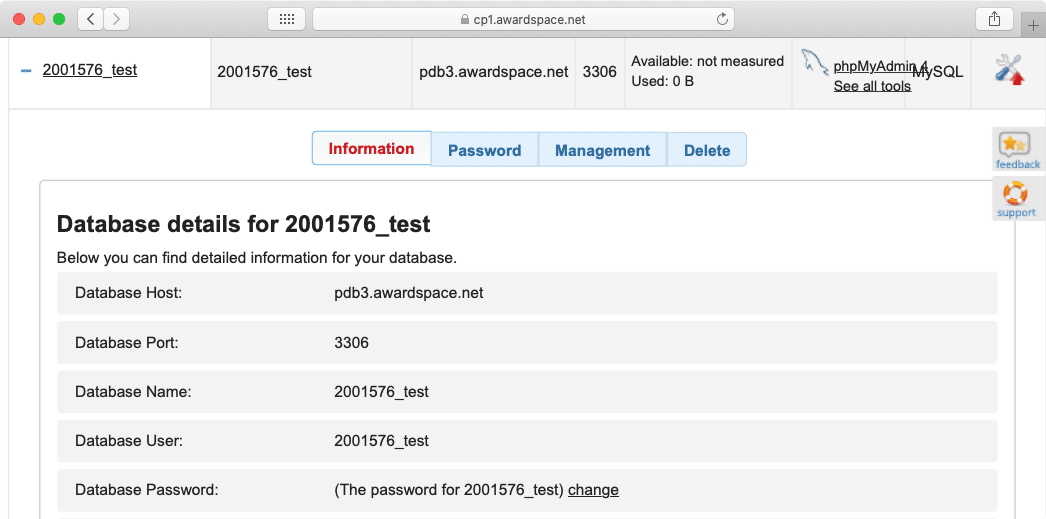Screen dimensions: 1046x519
Task: Collapse the 2001576_test database row
Action: pyautogui.click(x=26, y=71)
